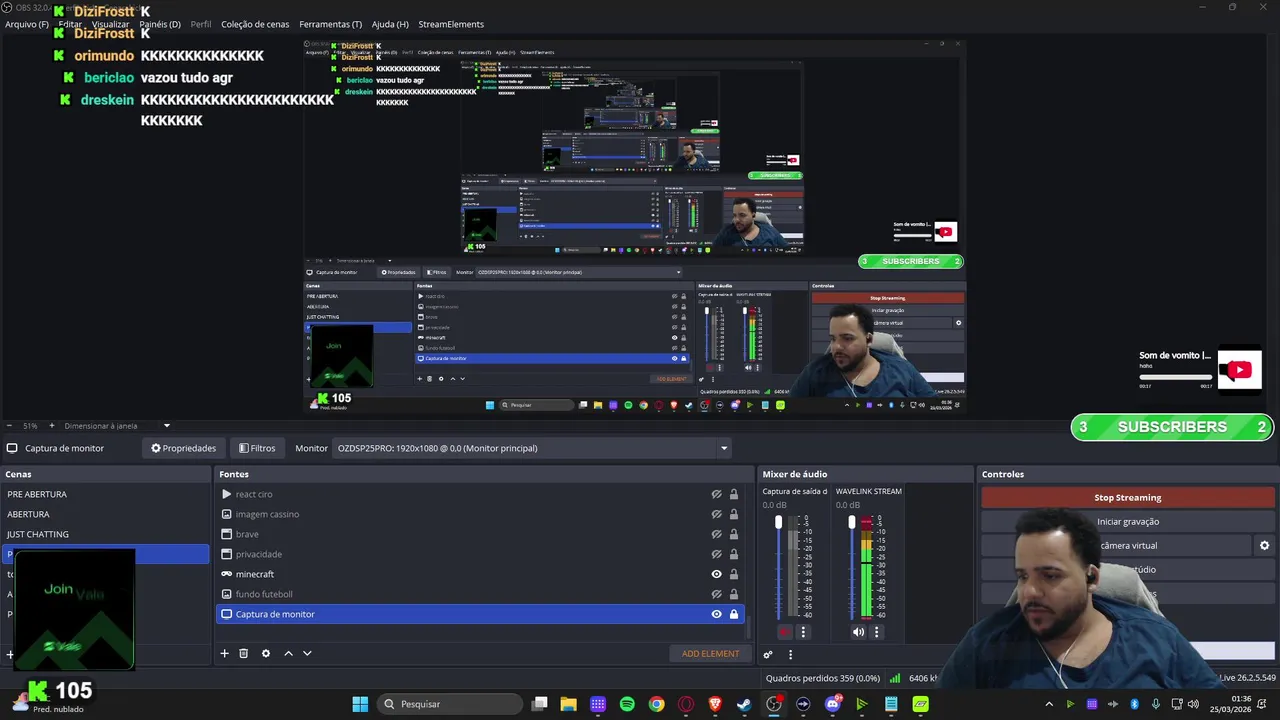Open Propriedades for the selected source
This screenshot has height=720, width=1280.
183,448
